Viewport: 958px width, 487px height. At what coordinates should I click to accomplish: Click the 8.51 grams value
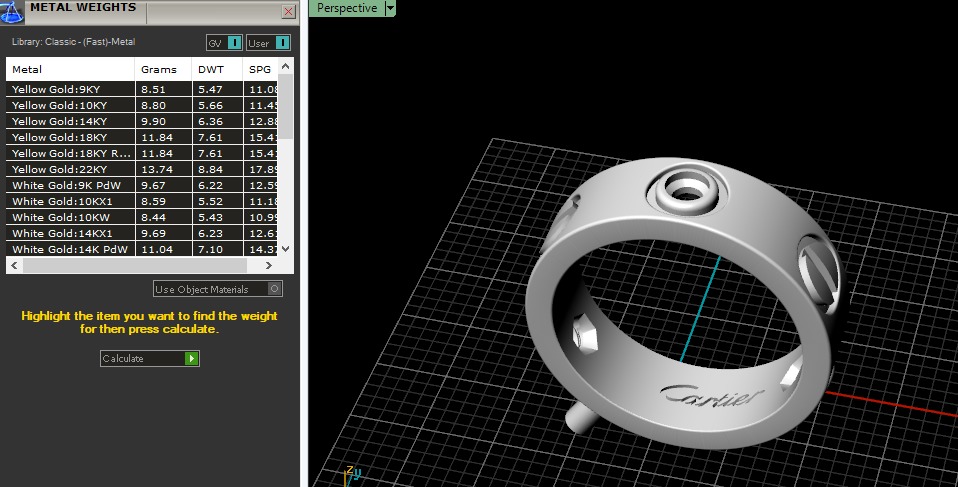(x=153, y=89)
